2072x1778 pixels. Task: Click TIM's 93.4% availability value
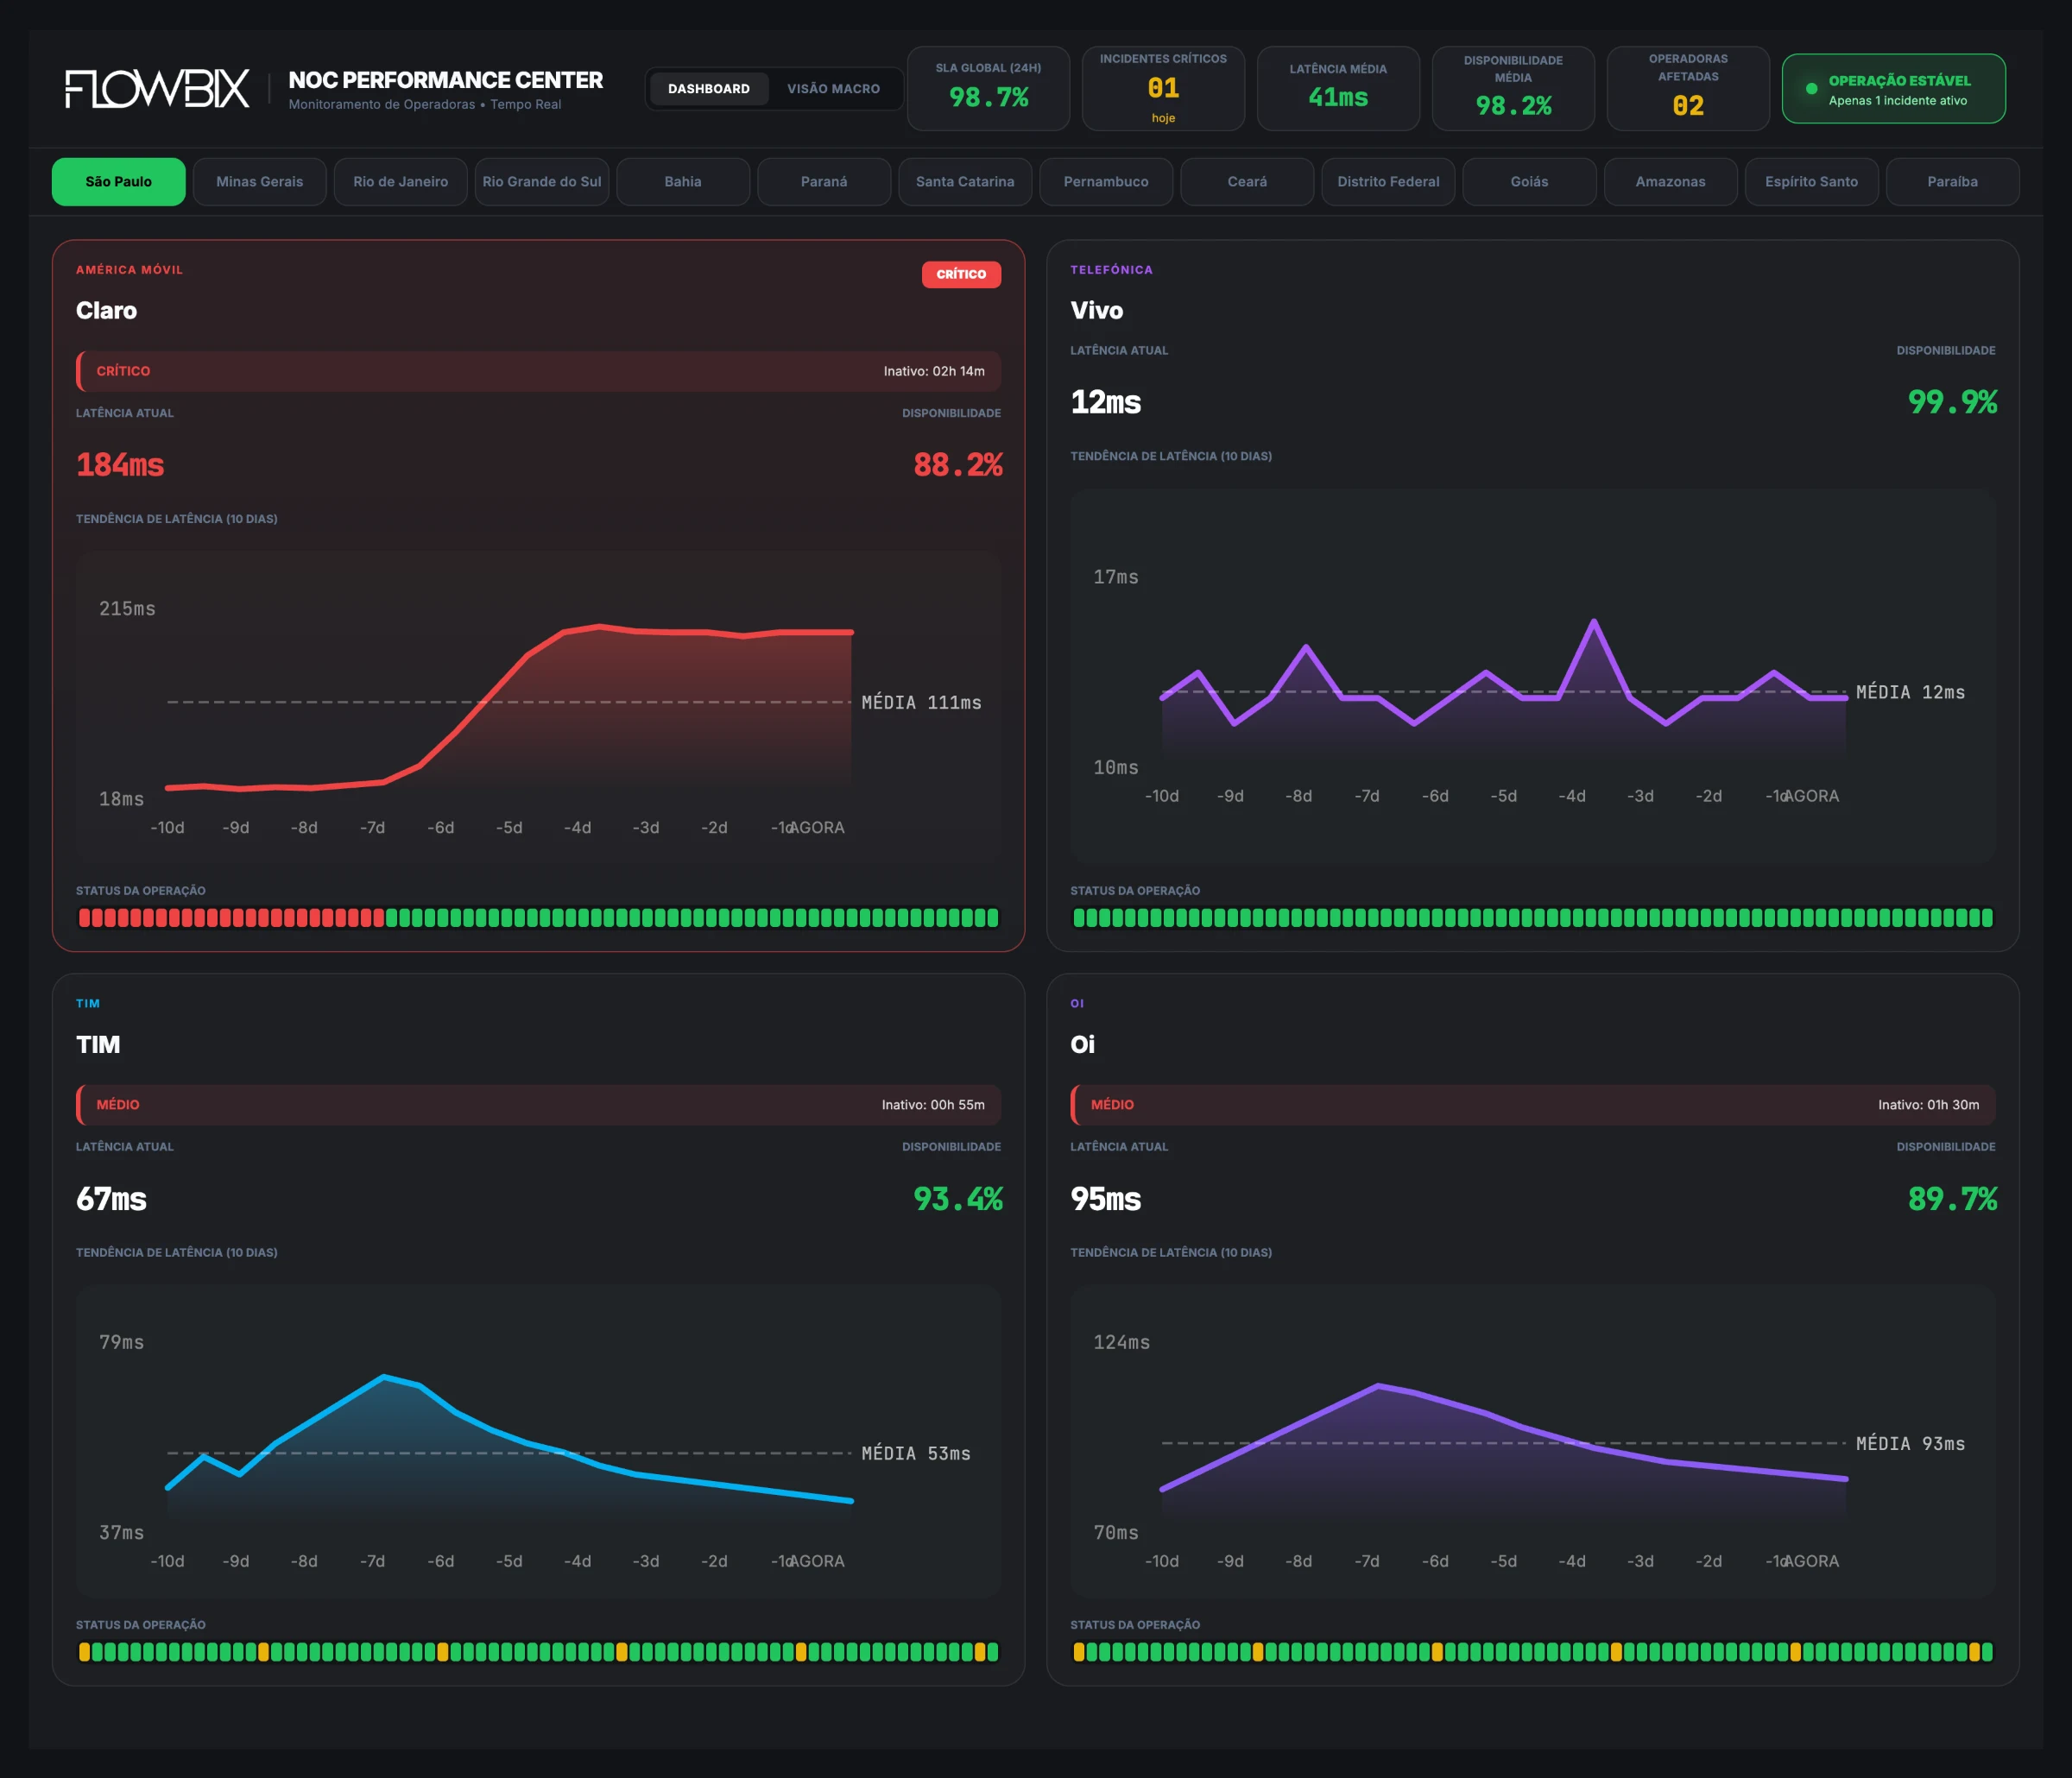[x=958, y=1199]
